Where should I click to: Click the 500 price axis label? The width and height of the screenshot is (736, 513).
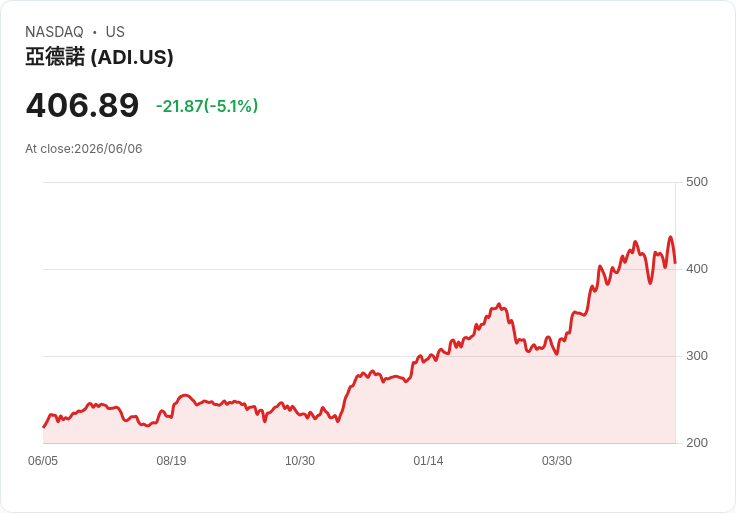697,182
